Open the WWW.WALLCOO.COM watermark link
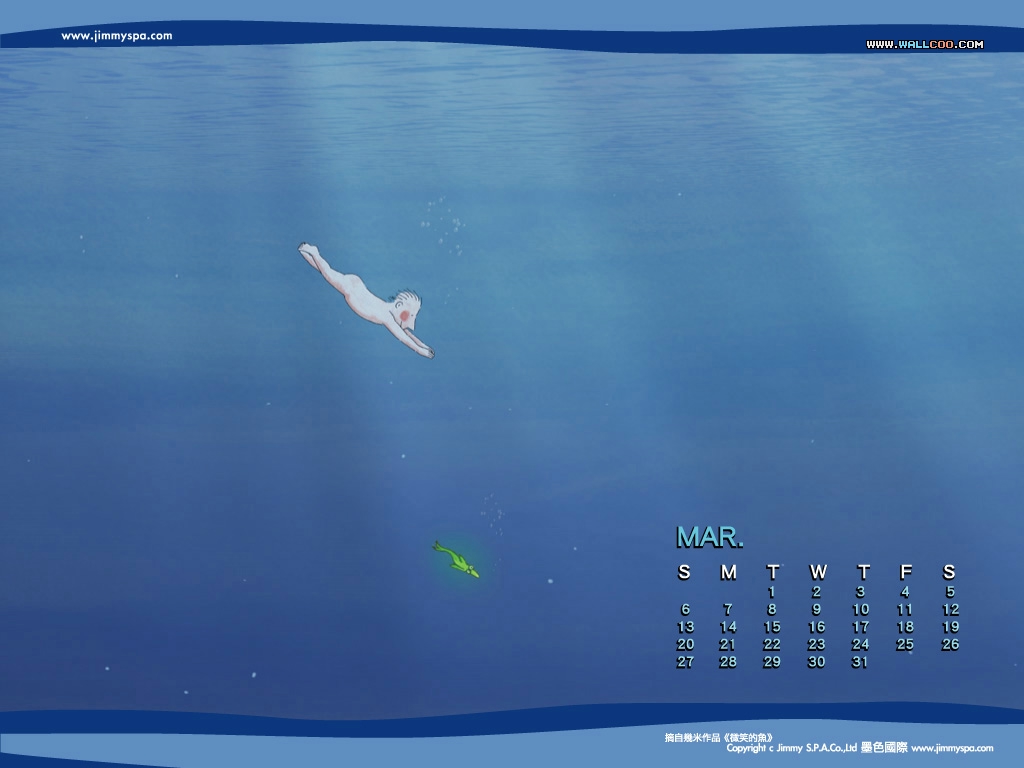The image size is (1024, 768). click(924, 44)
